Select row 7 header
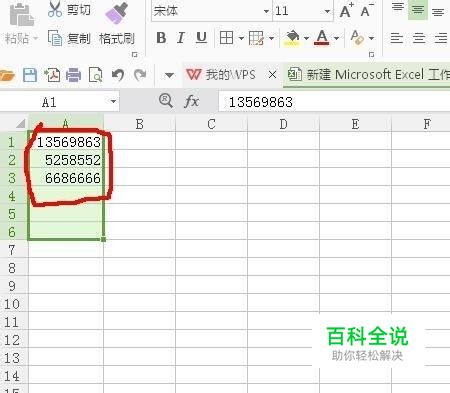This screenshot has height=393, width=450. click(x=13, y=250)
